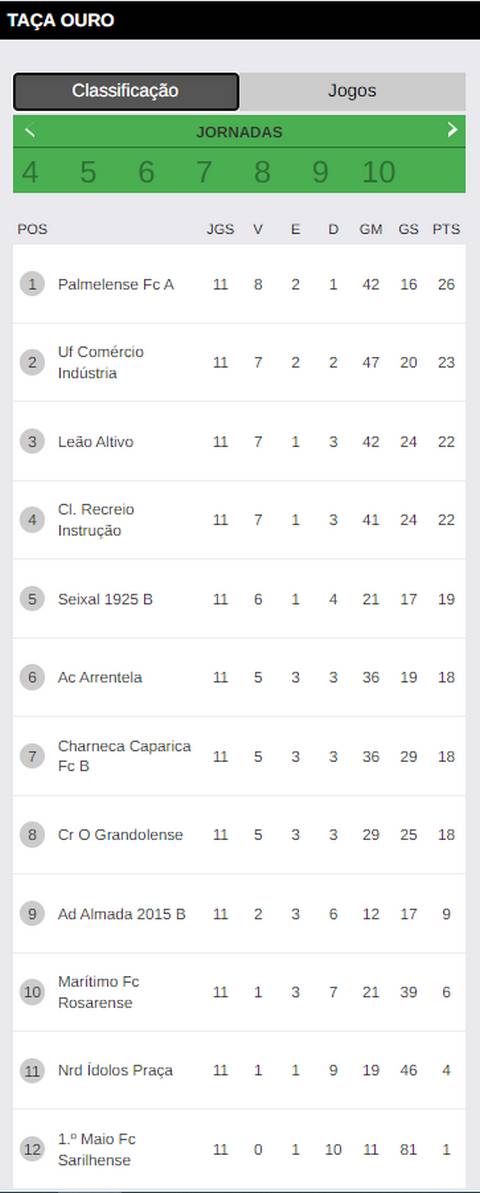The height and width of the screenshot is (1193, 480).
Task: Open the Classificação tab
Action: pyautogui.click(x=126, y=91)
